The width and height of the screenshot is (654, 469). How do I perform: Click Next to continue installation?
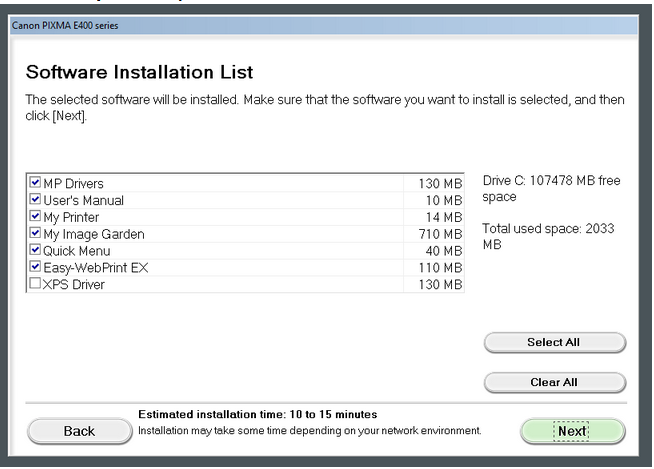coord(572,431)
